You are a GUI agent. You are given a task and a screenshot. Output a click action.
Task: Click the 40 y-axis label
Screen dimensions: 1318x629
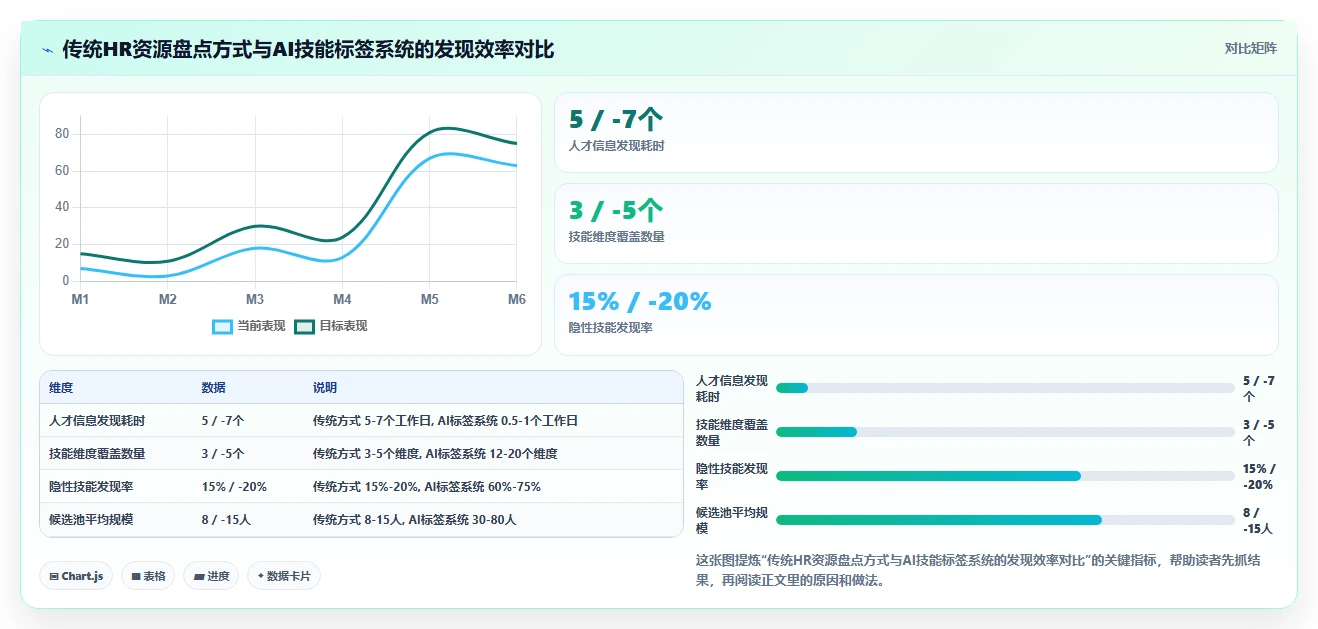pos(62,207)
